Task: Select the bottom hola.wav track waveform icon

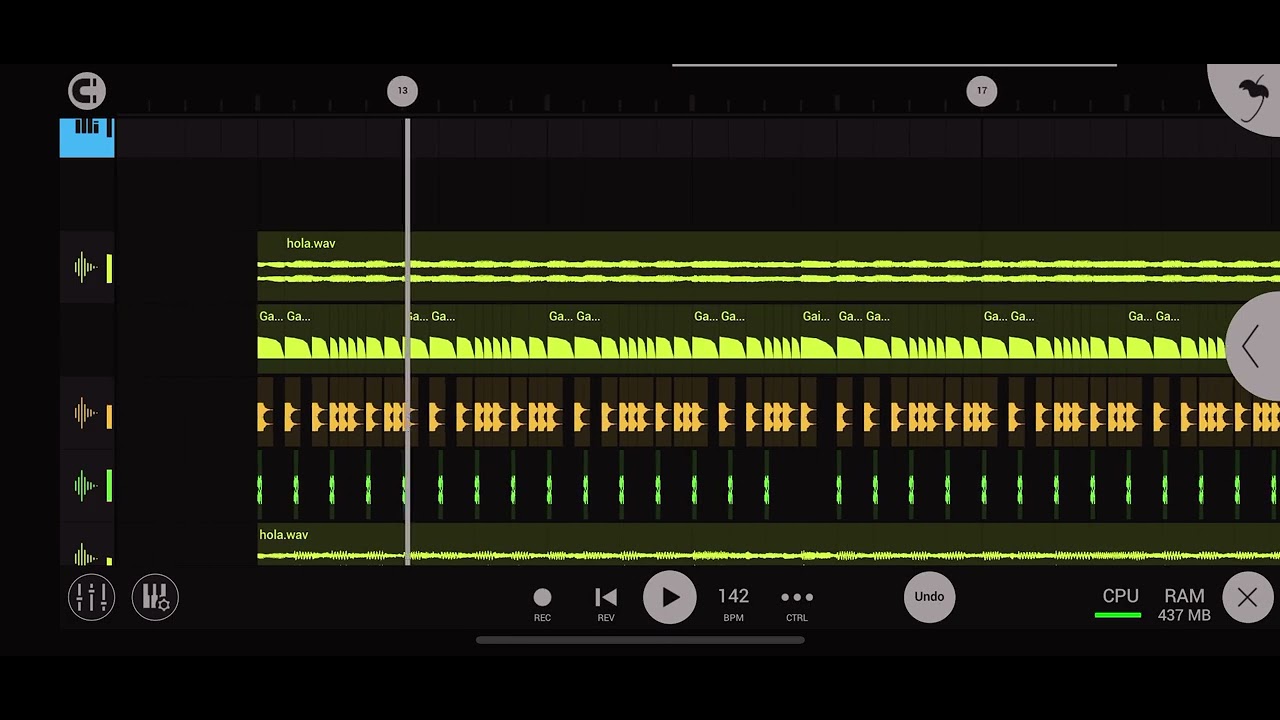Action: point(85,555)
